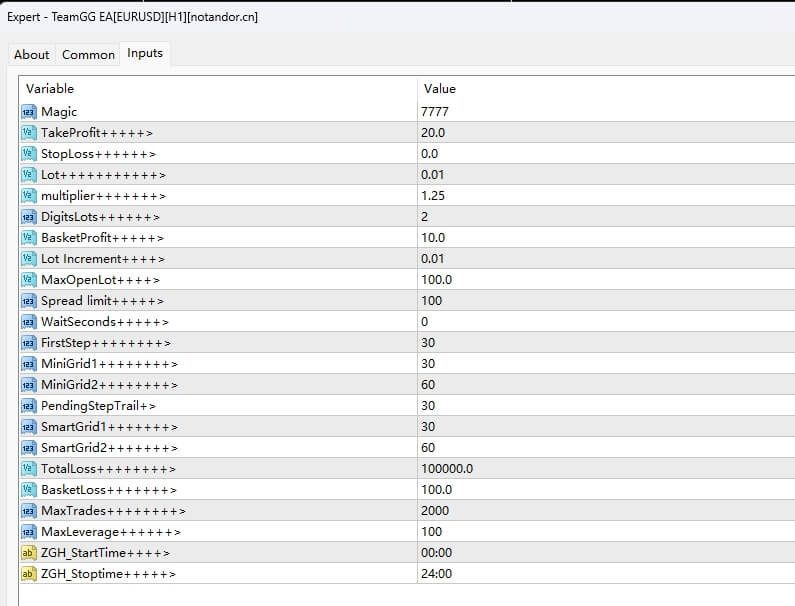This screenshot has height=606, width=795.
Task: Click the string icon beside ZGH_StartTime
Action: (28, 553)
